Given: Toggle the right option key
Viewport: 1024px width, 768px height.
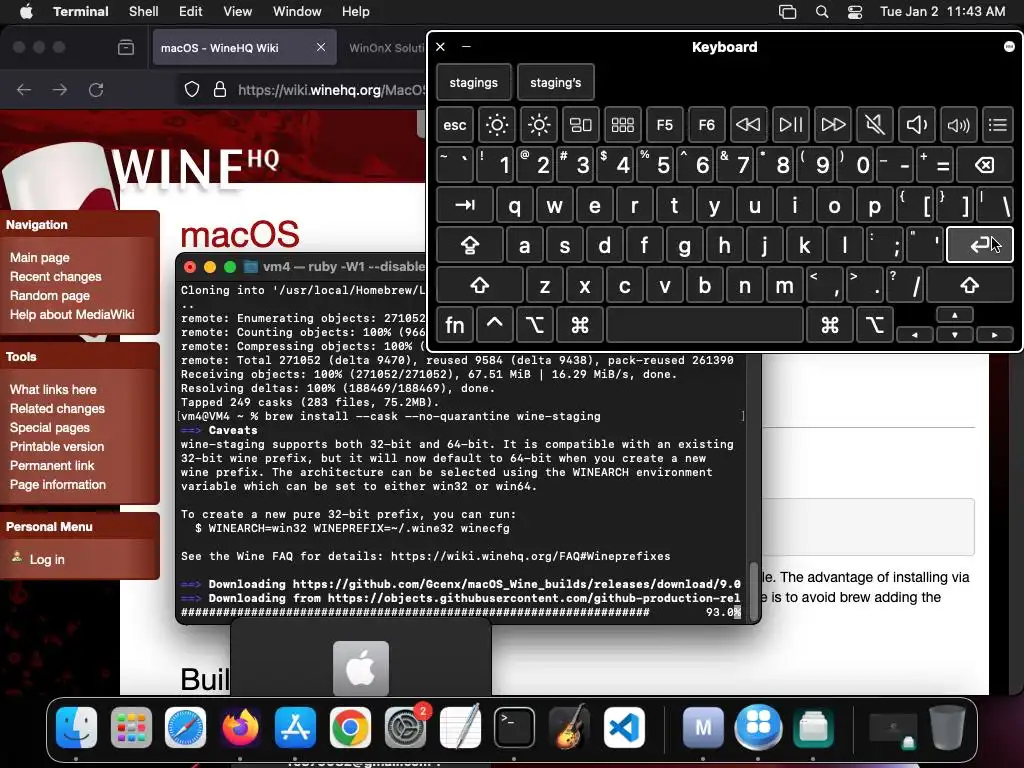Looking at the screenshot, I should pos(874,325).
